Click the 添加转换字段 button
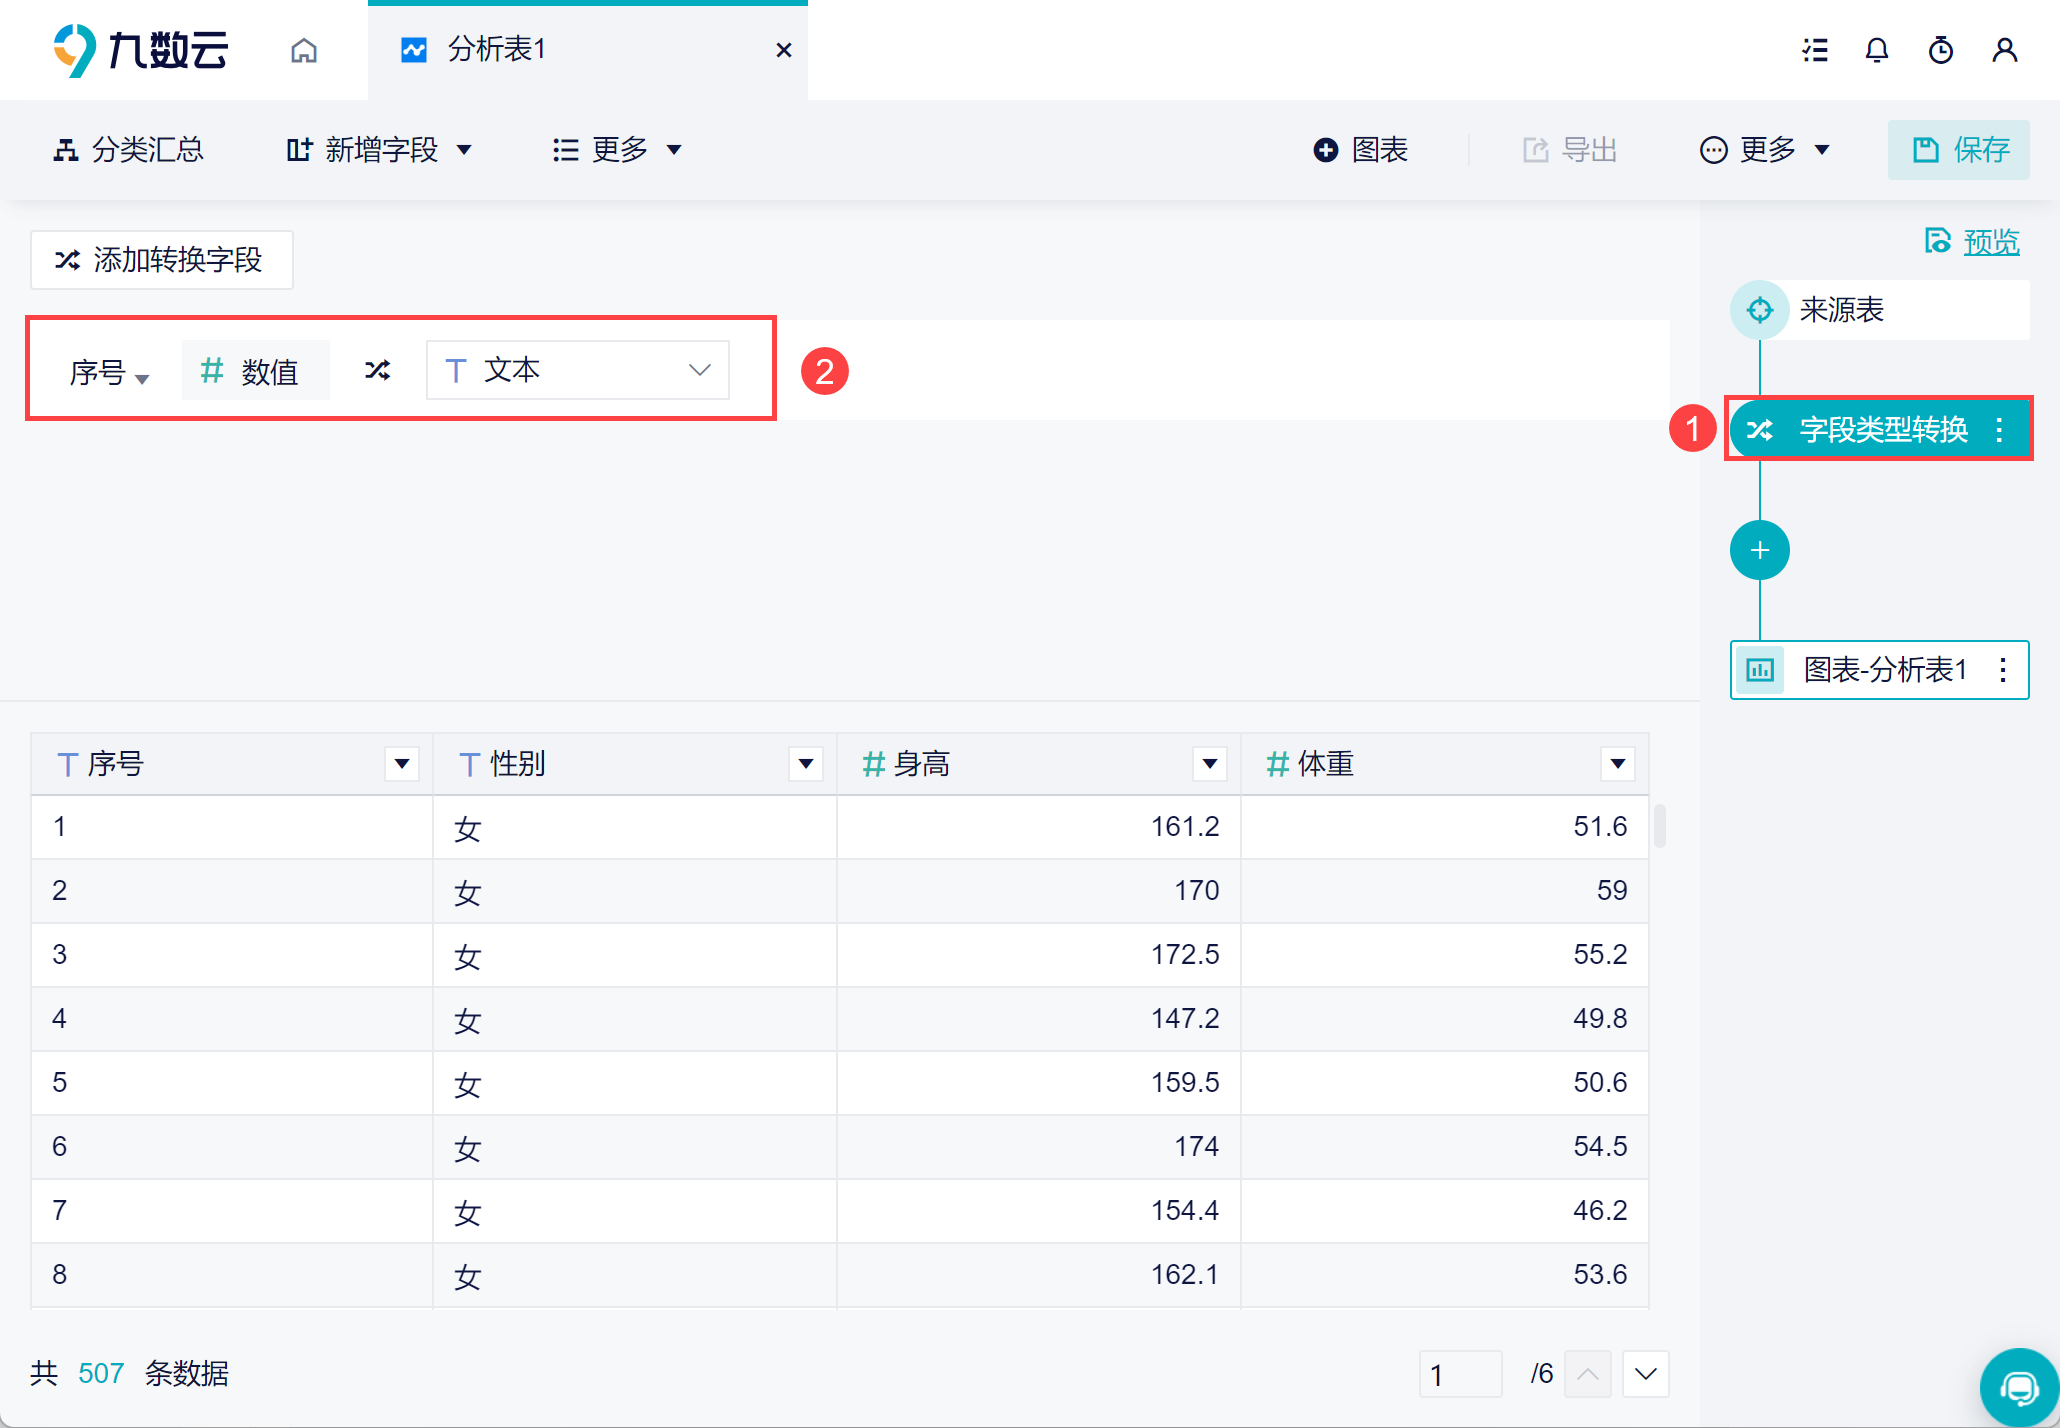Screen dimensions: 2060x1428 pos(161,260)
